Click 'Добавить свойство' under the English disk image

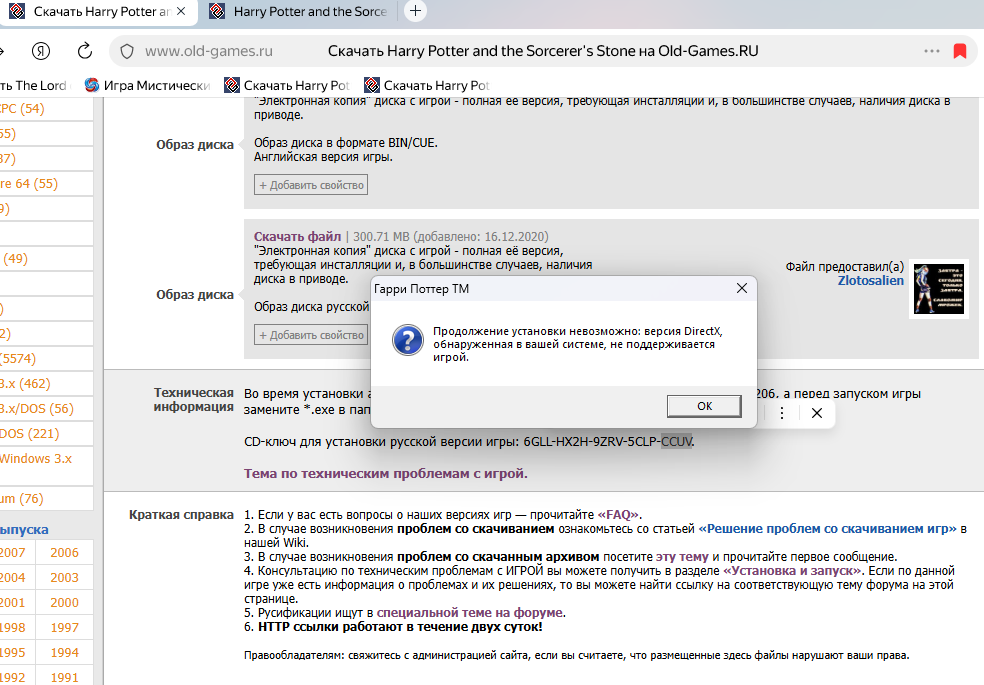point(311,185)
